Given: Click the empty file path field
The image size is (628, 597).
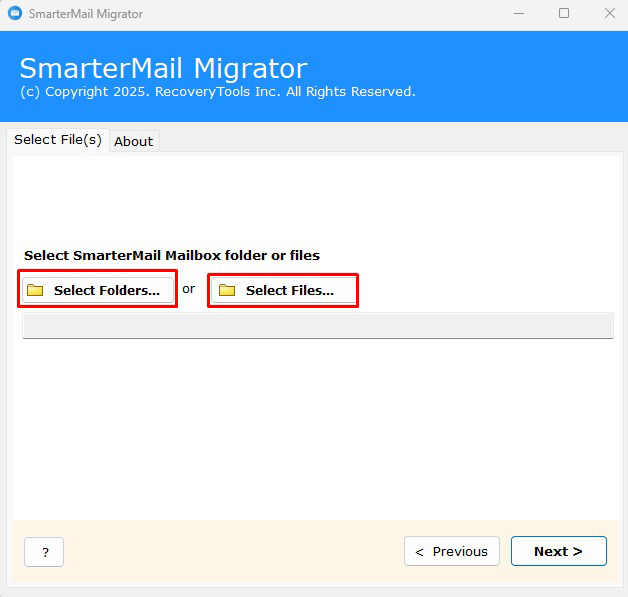Looking at the screenshot, I should tap(318, 326).
